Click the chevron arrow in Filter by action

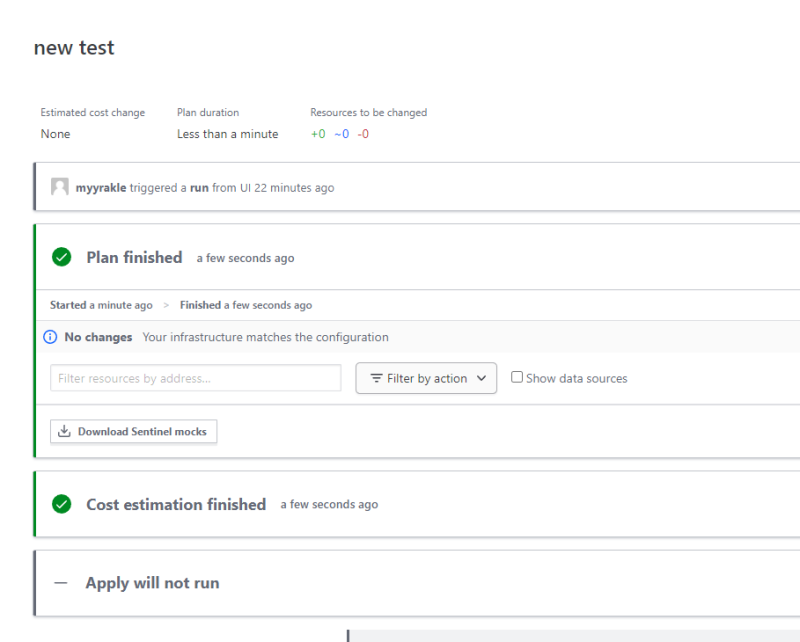pyautogui.click(x=481, y=378)
